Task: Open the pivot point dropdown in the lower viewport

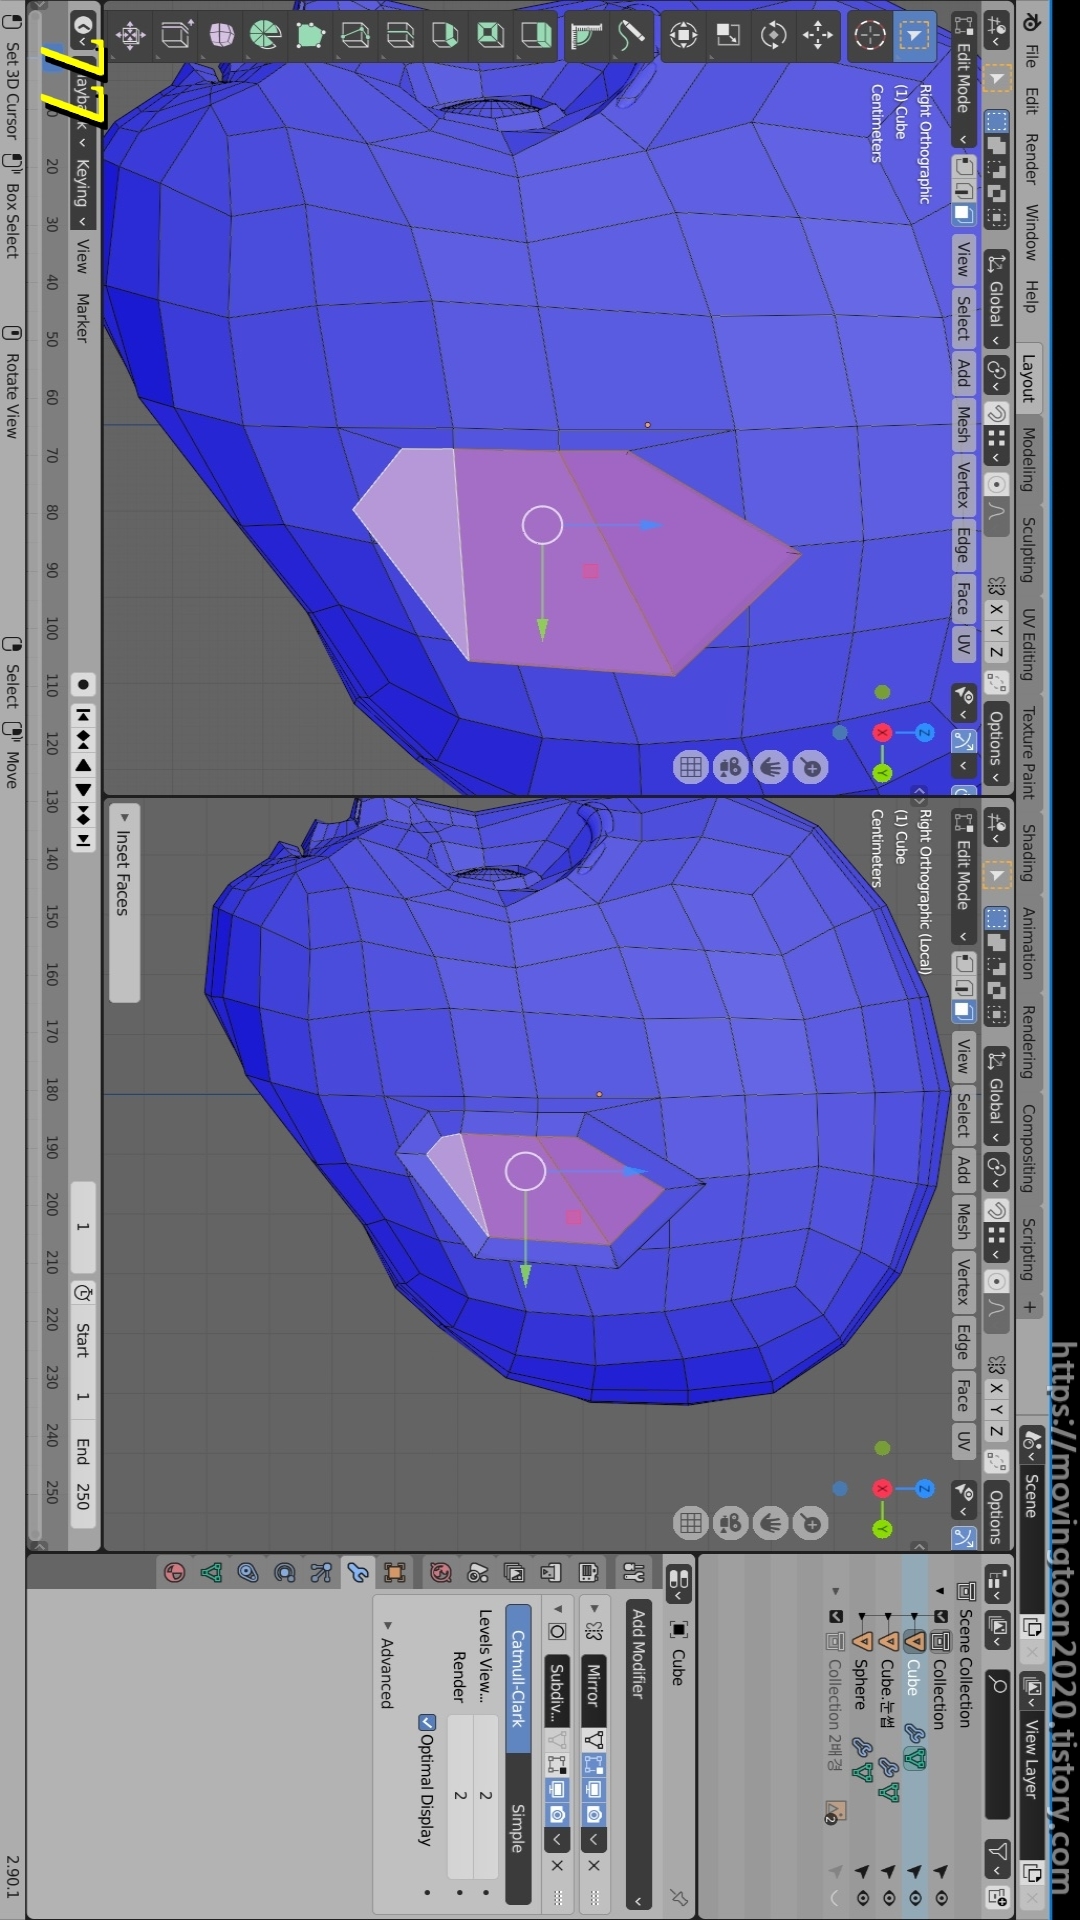Action: (x=996, y=1171)
